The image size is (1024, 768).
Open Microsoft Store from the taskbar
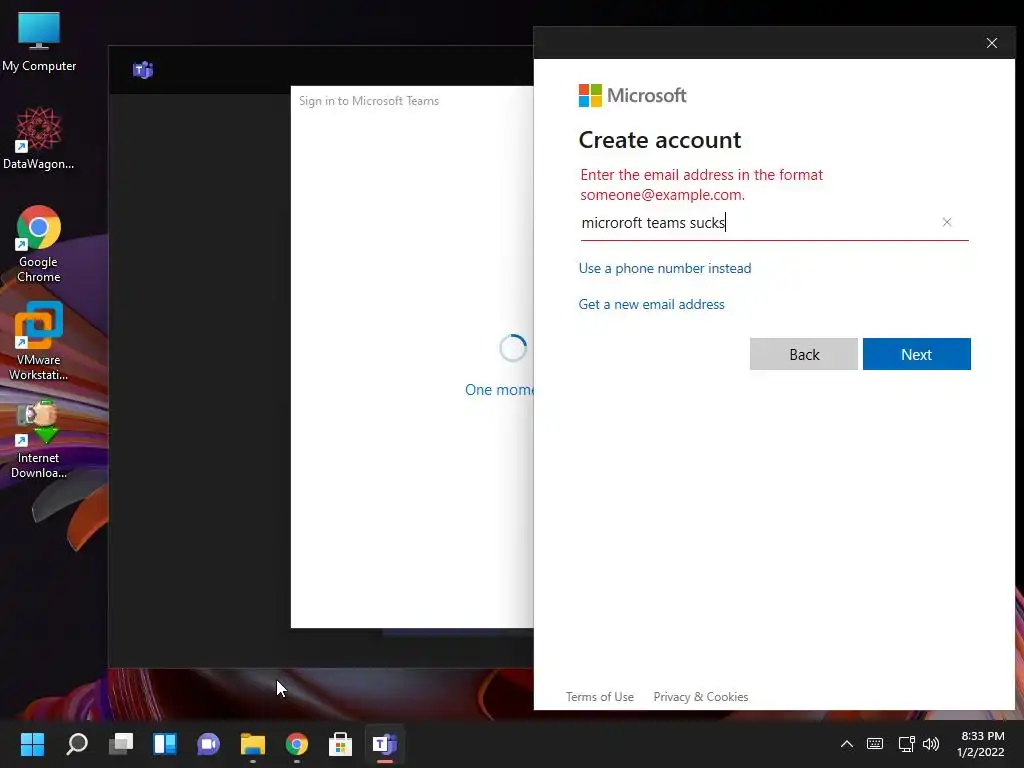340,743
